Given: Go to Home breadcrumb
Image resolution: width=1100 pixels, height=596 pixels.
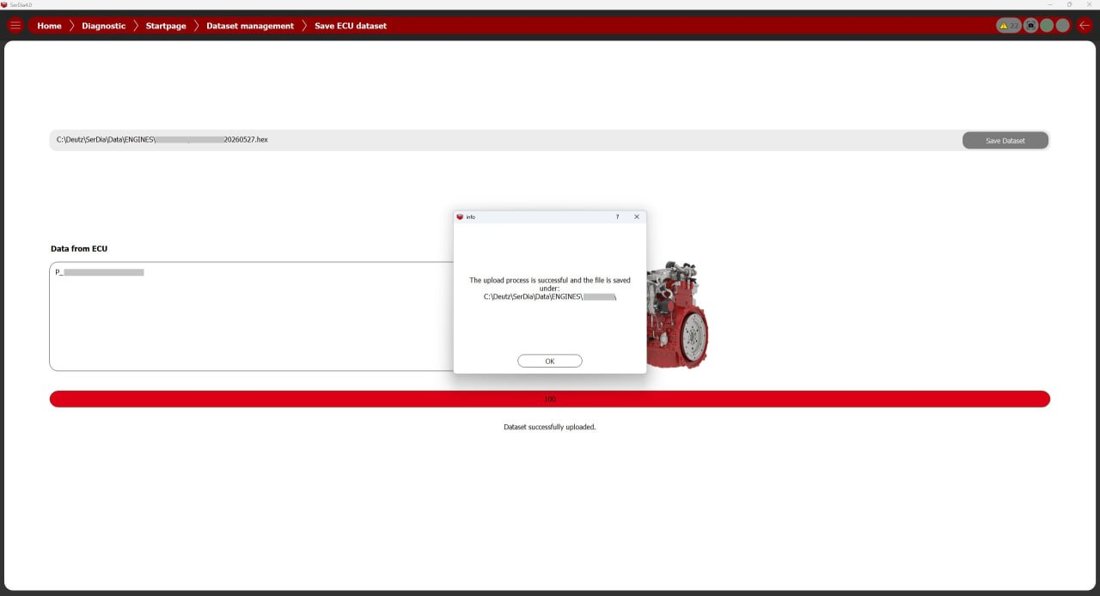Looking at the screenshot, I should pos(49,26).
